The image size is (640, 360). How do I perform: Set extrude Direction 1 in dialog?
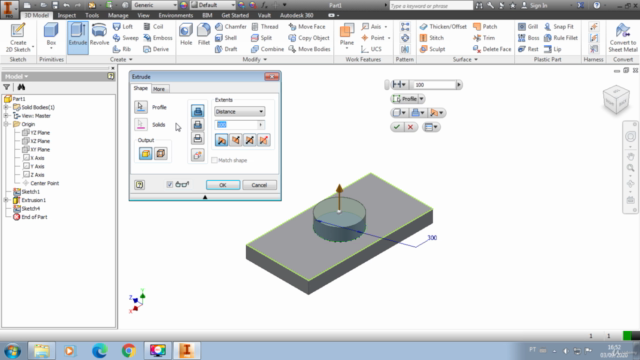click(x=222, y=140)
